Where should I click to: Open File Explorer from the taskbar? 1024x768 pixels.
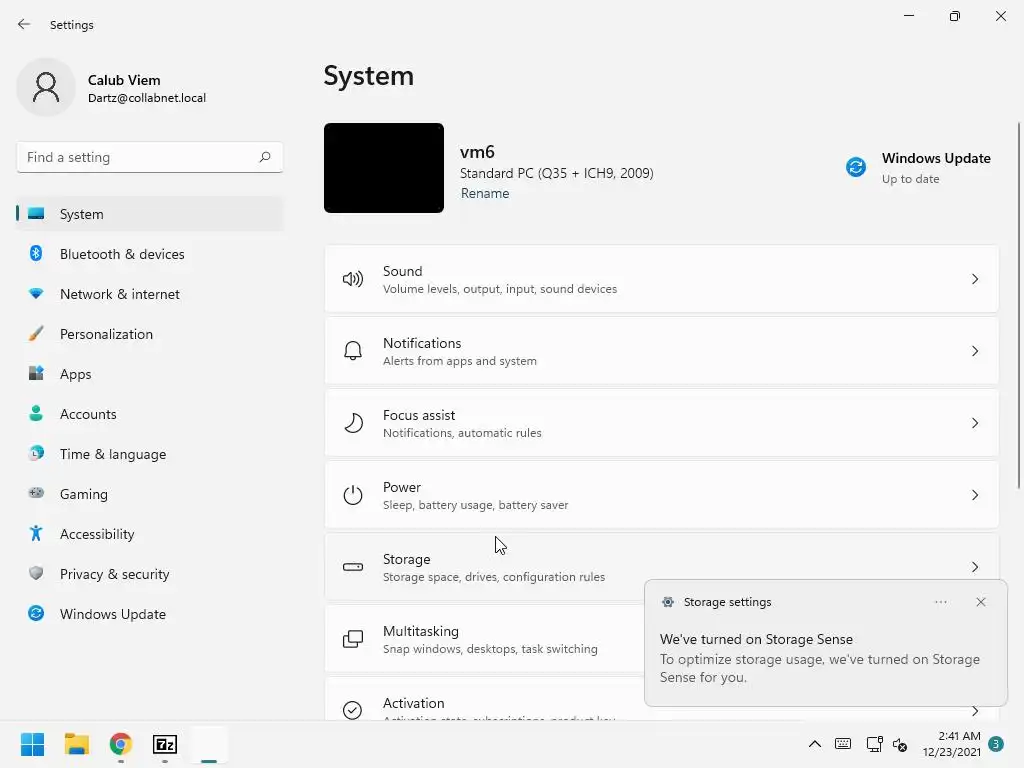pos(76,744)
